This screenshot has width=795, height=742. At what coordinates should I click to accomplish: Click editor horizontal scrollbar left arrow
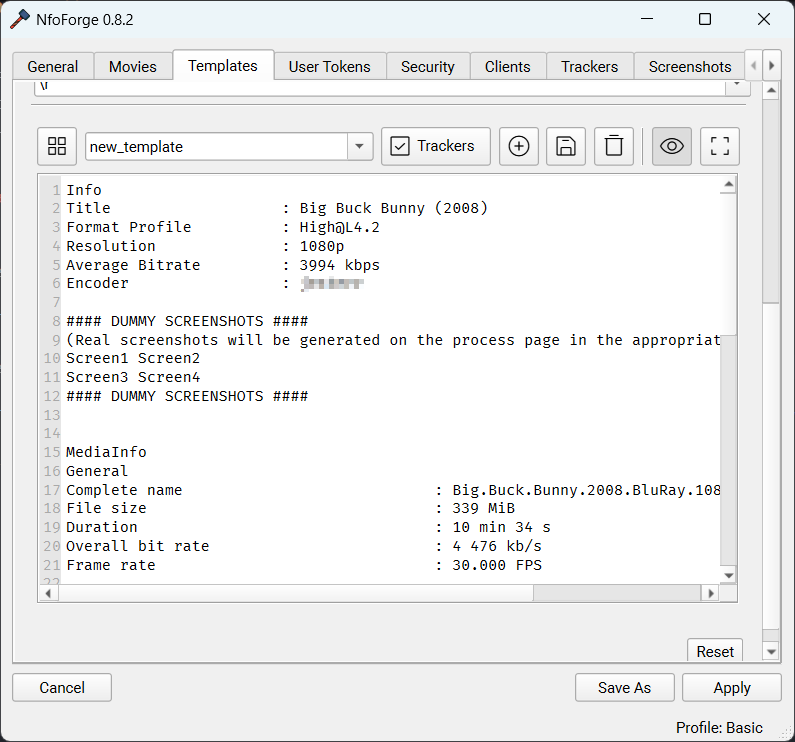(x=48, y=593)
